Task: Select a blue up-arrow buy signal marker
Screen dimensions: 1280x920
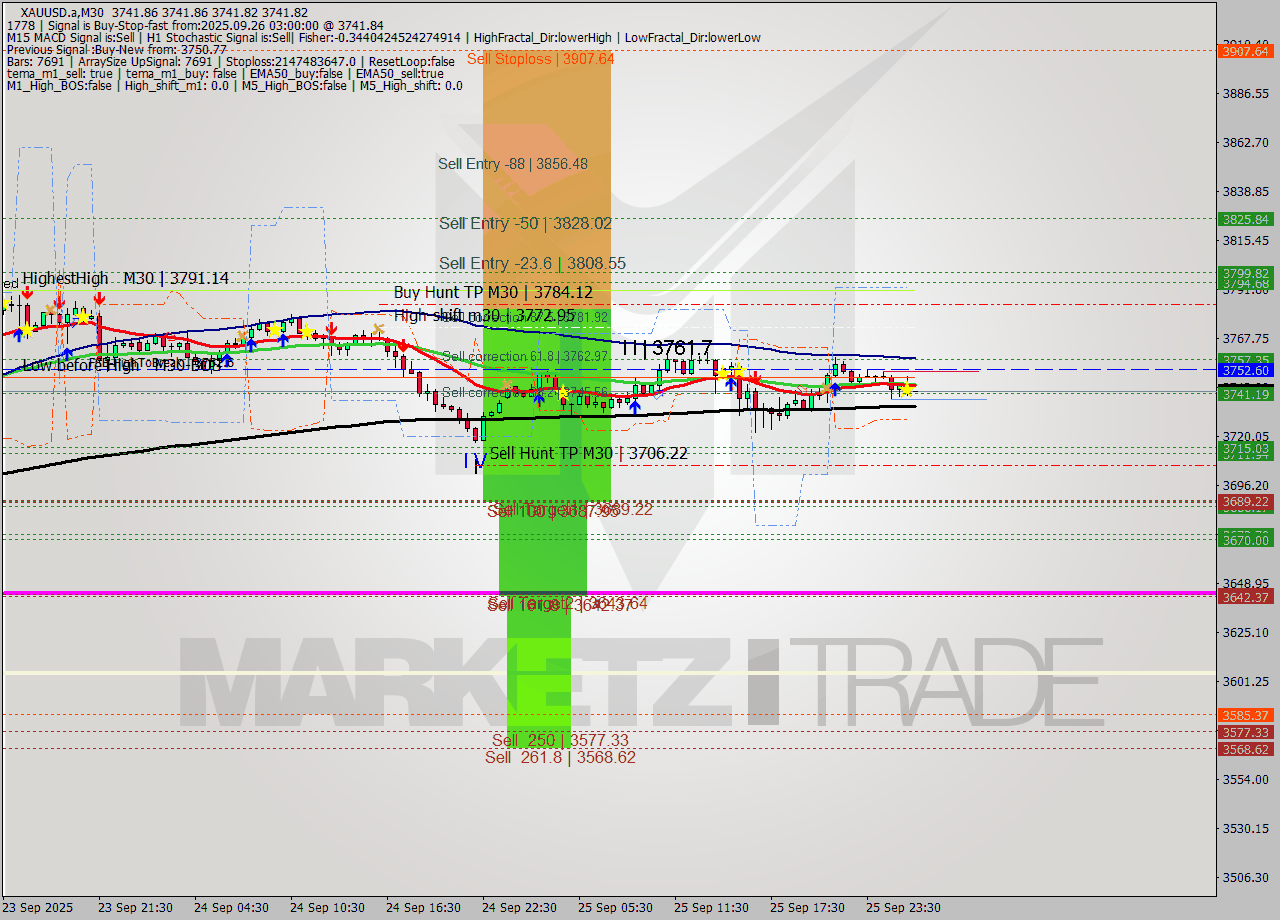Action: [635, 407]
